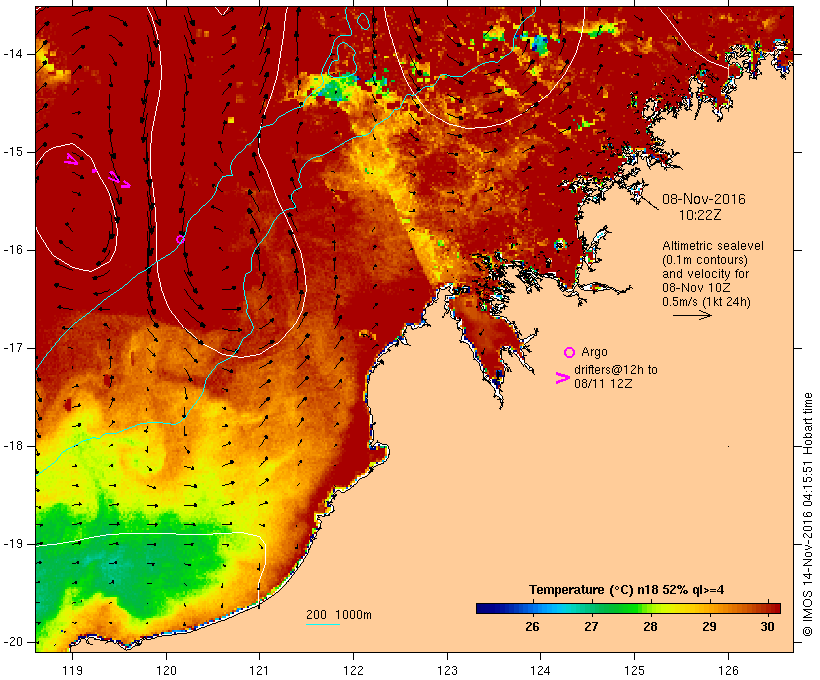Click the color bar value '27'
This screenshot has height=680, width=820.
591,627
